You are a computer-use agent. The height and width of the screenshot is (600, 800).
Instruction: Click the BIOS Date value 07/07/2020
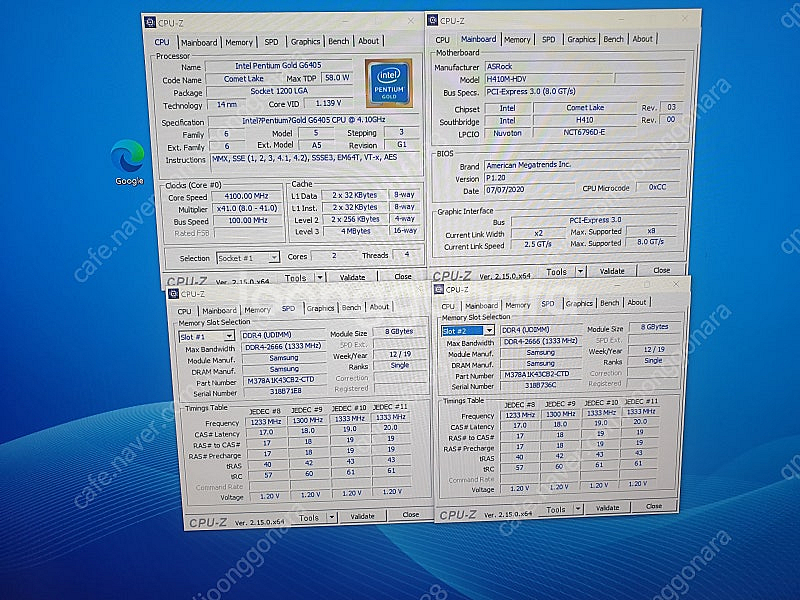[x=529, y=189]
